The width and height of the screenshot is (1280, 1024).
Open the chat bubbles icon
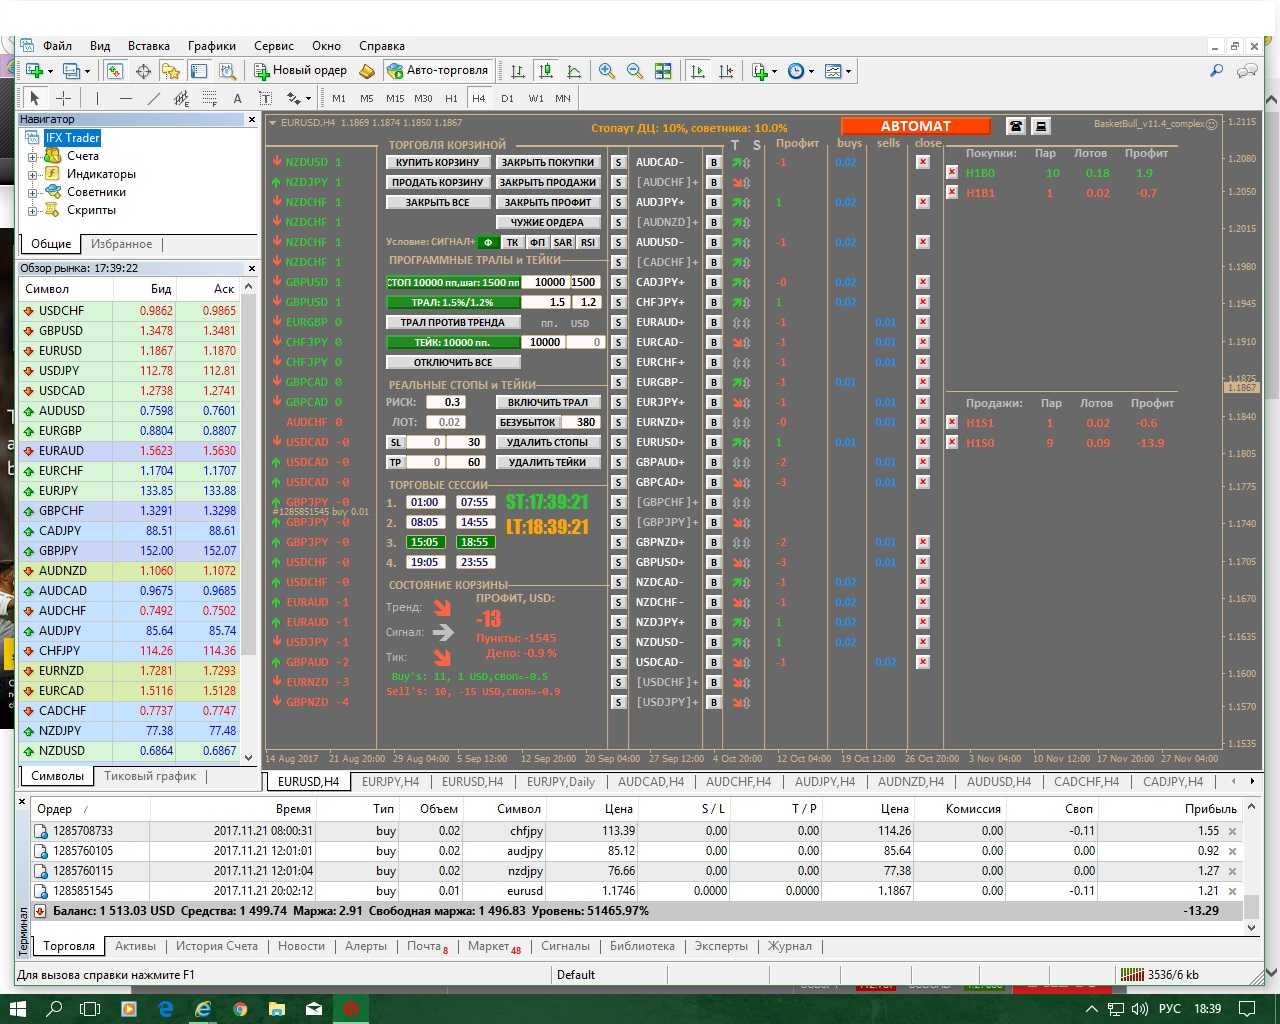point(1247,71)
